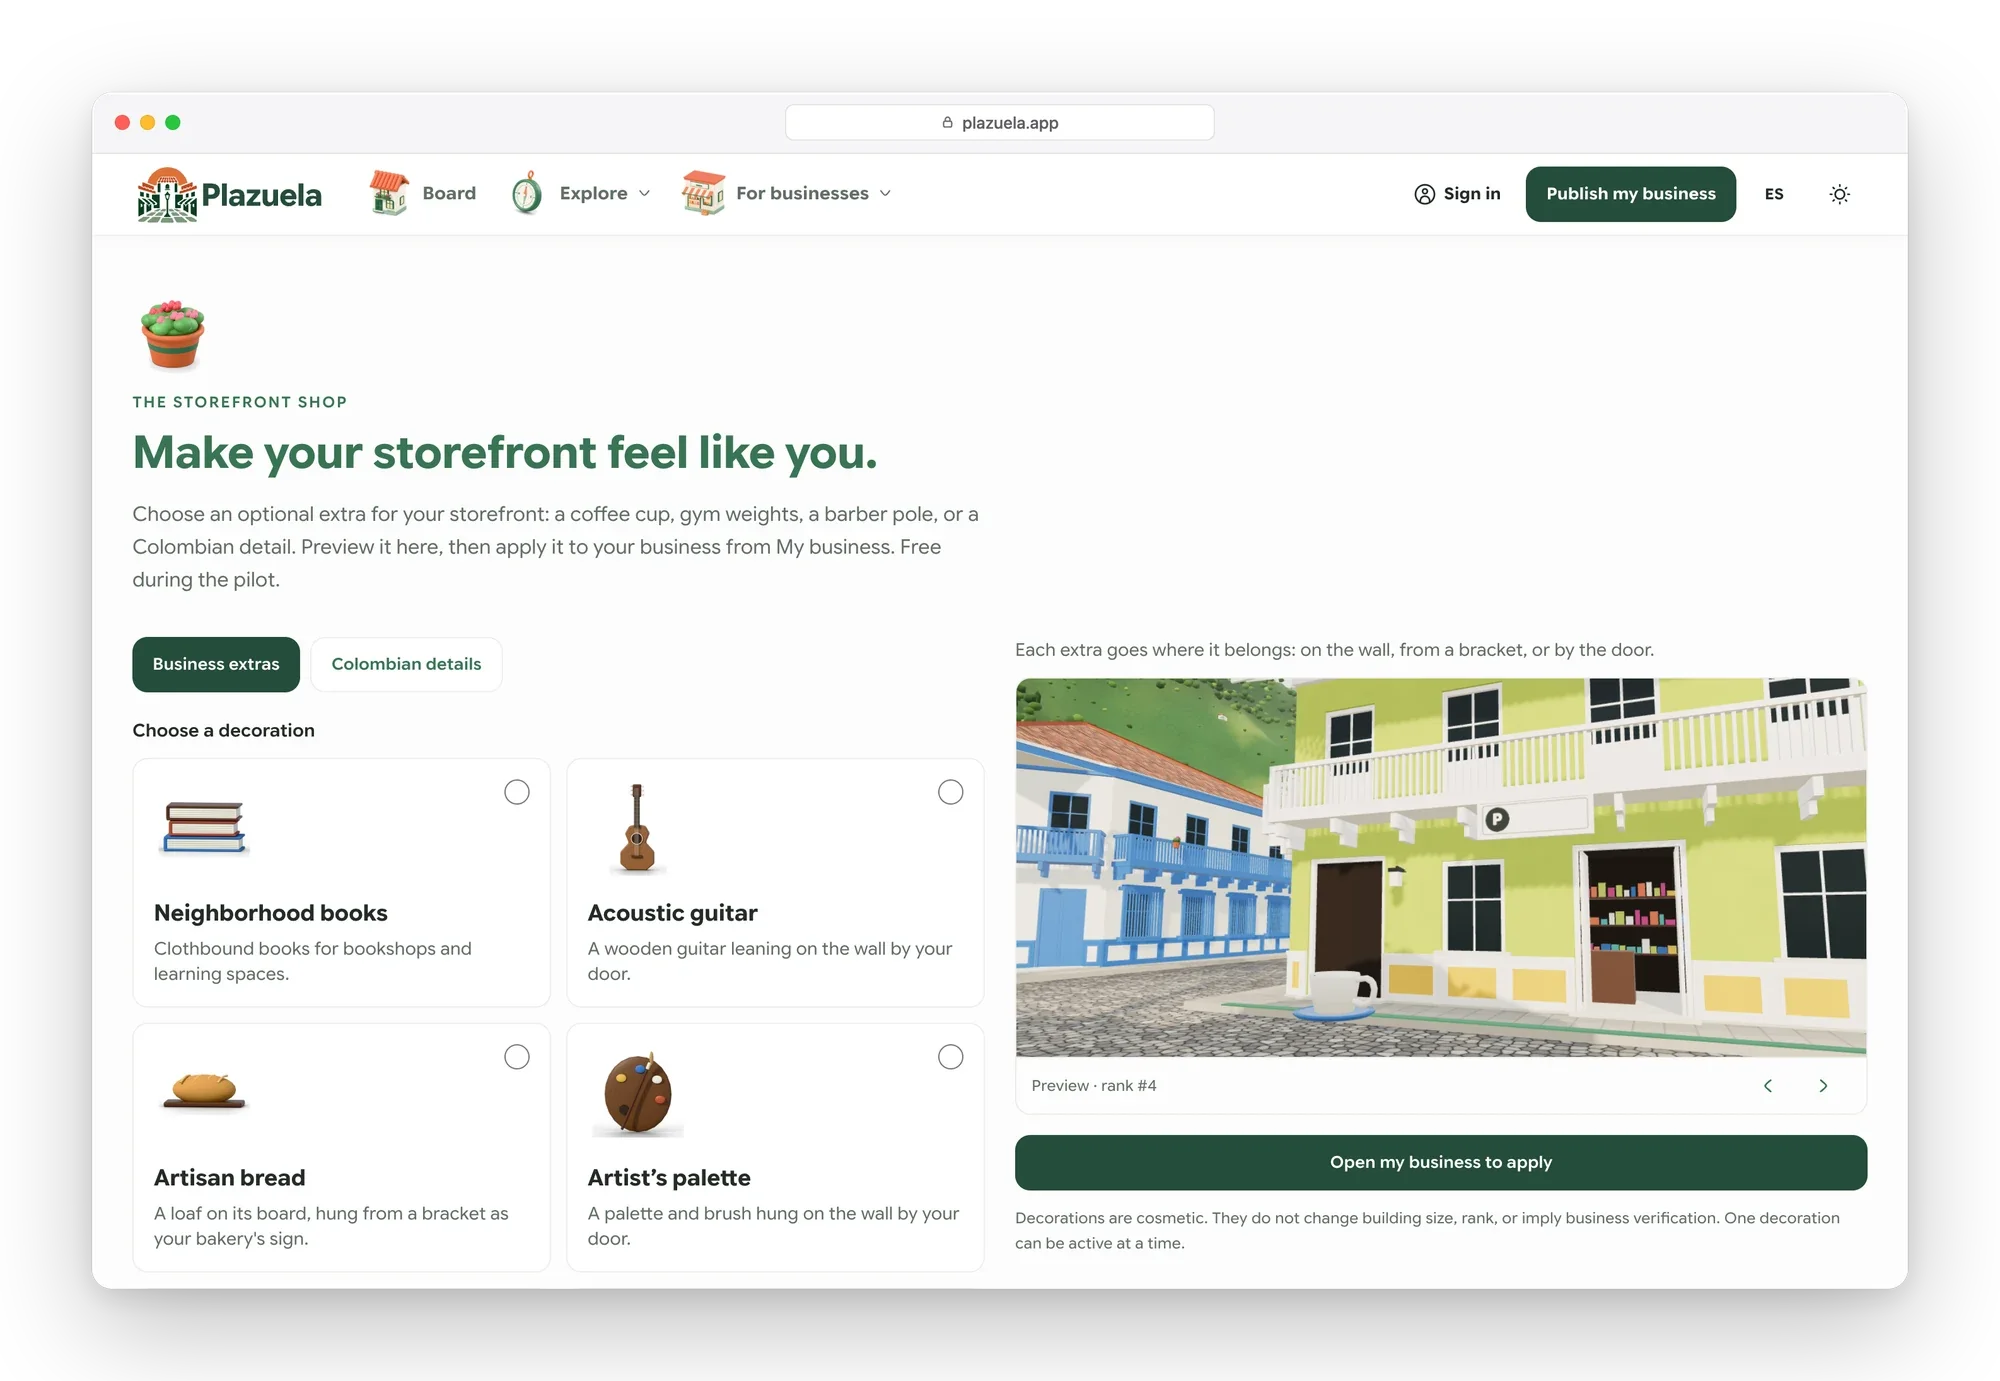Screen dimensions: 2000x1381
Task: Click the bread loaf icon
Action: [x=205, y=1090]
